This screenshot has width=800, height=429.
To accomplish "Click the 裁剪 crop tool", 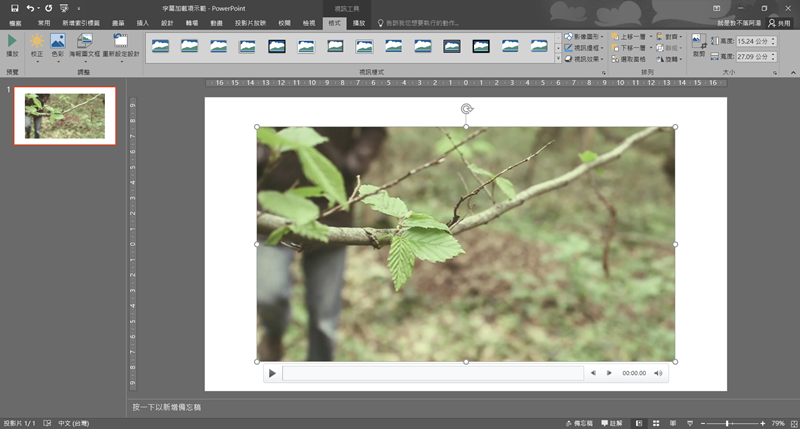I will tap(698, 45).
